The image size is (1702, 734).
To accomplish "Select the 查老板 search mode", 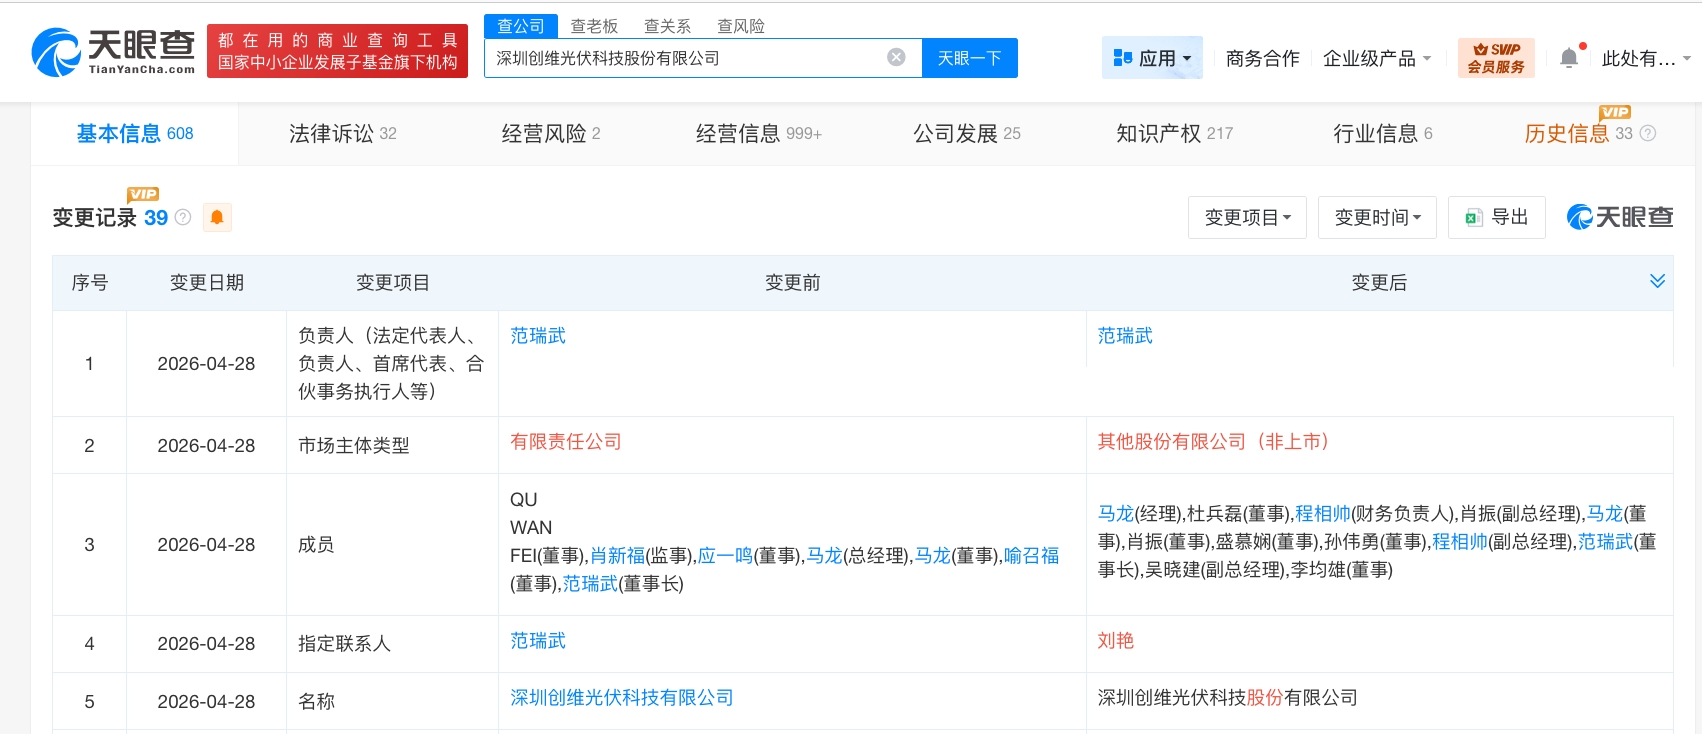I will (594, 26).
